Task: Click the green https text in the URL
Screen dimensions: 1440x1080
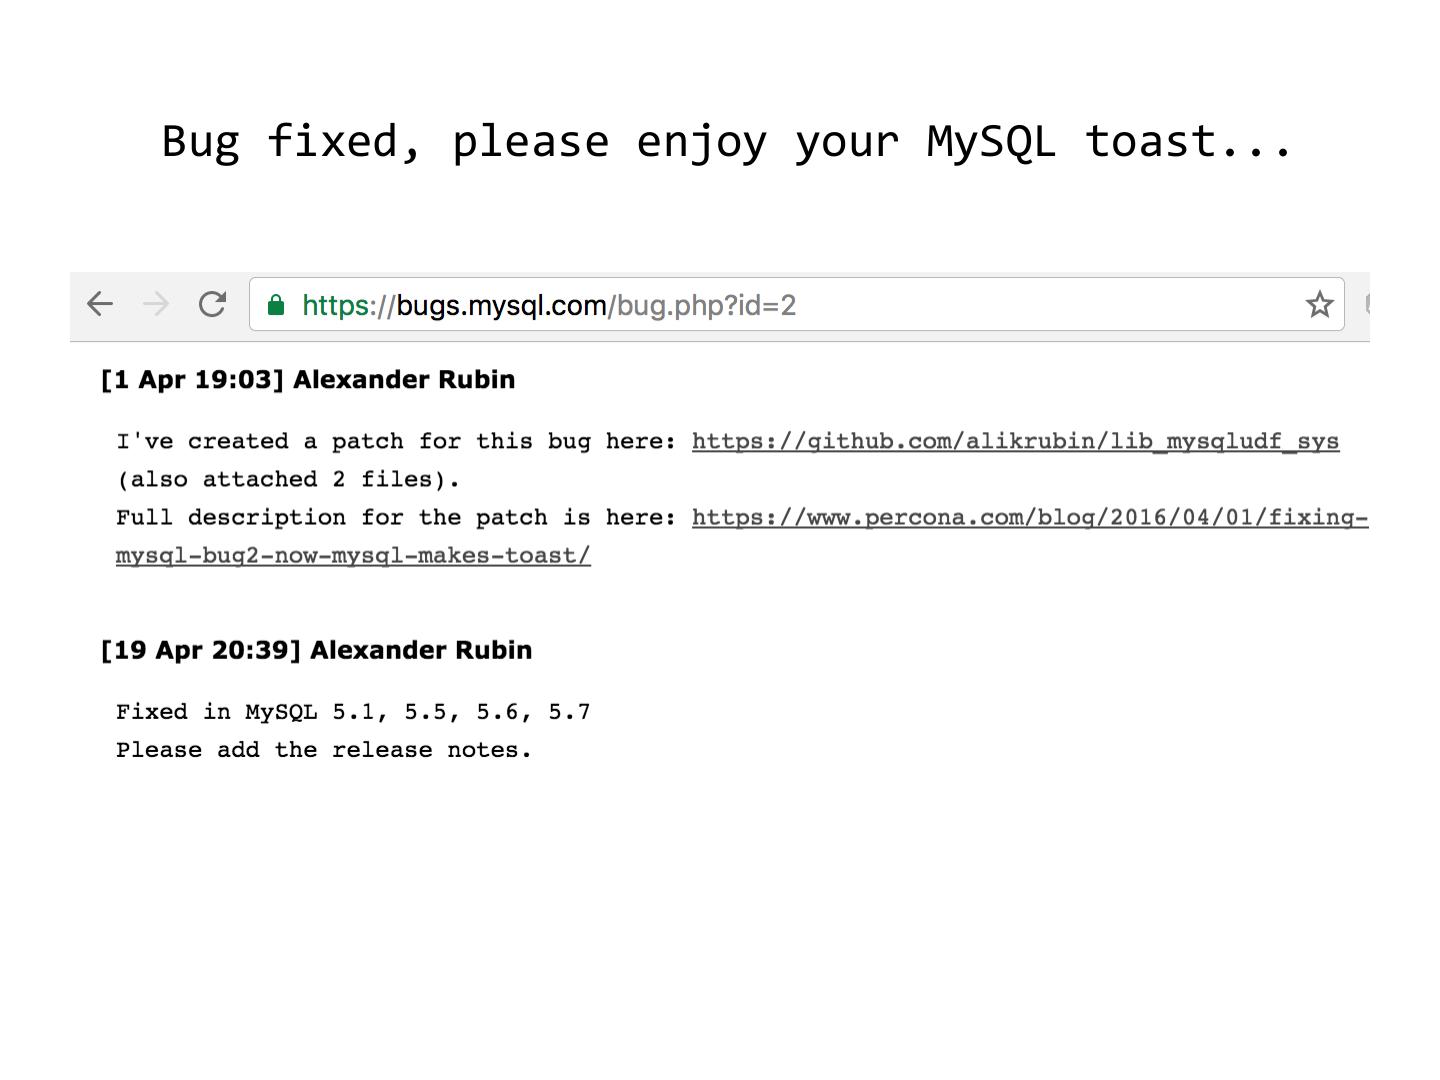Action: point(336,305)
